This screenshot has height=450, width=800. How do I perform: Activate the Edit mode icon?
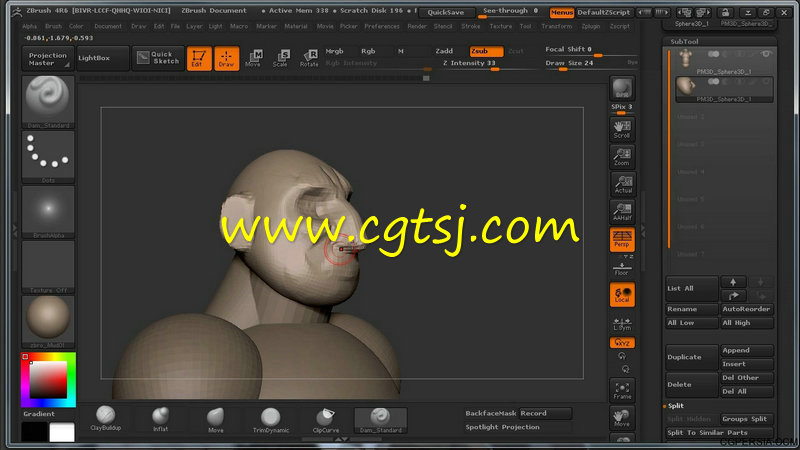pyautogui.click(x=199, y=58)
